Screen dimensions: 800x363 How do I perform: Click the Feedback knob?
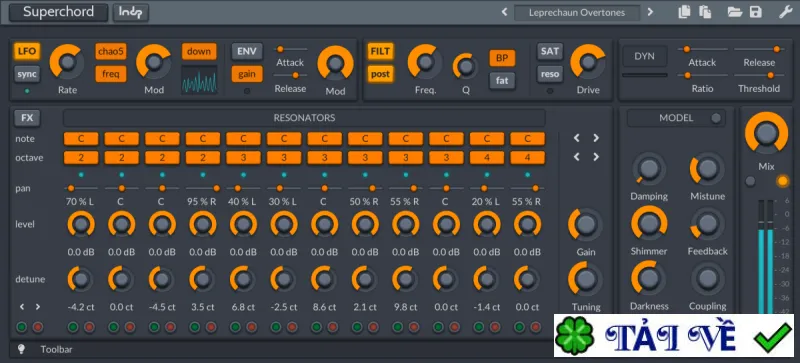707,224
